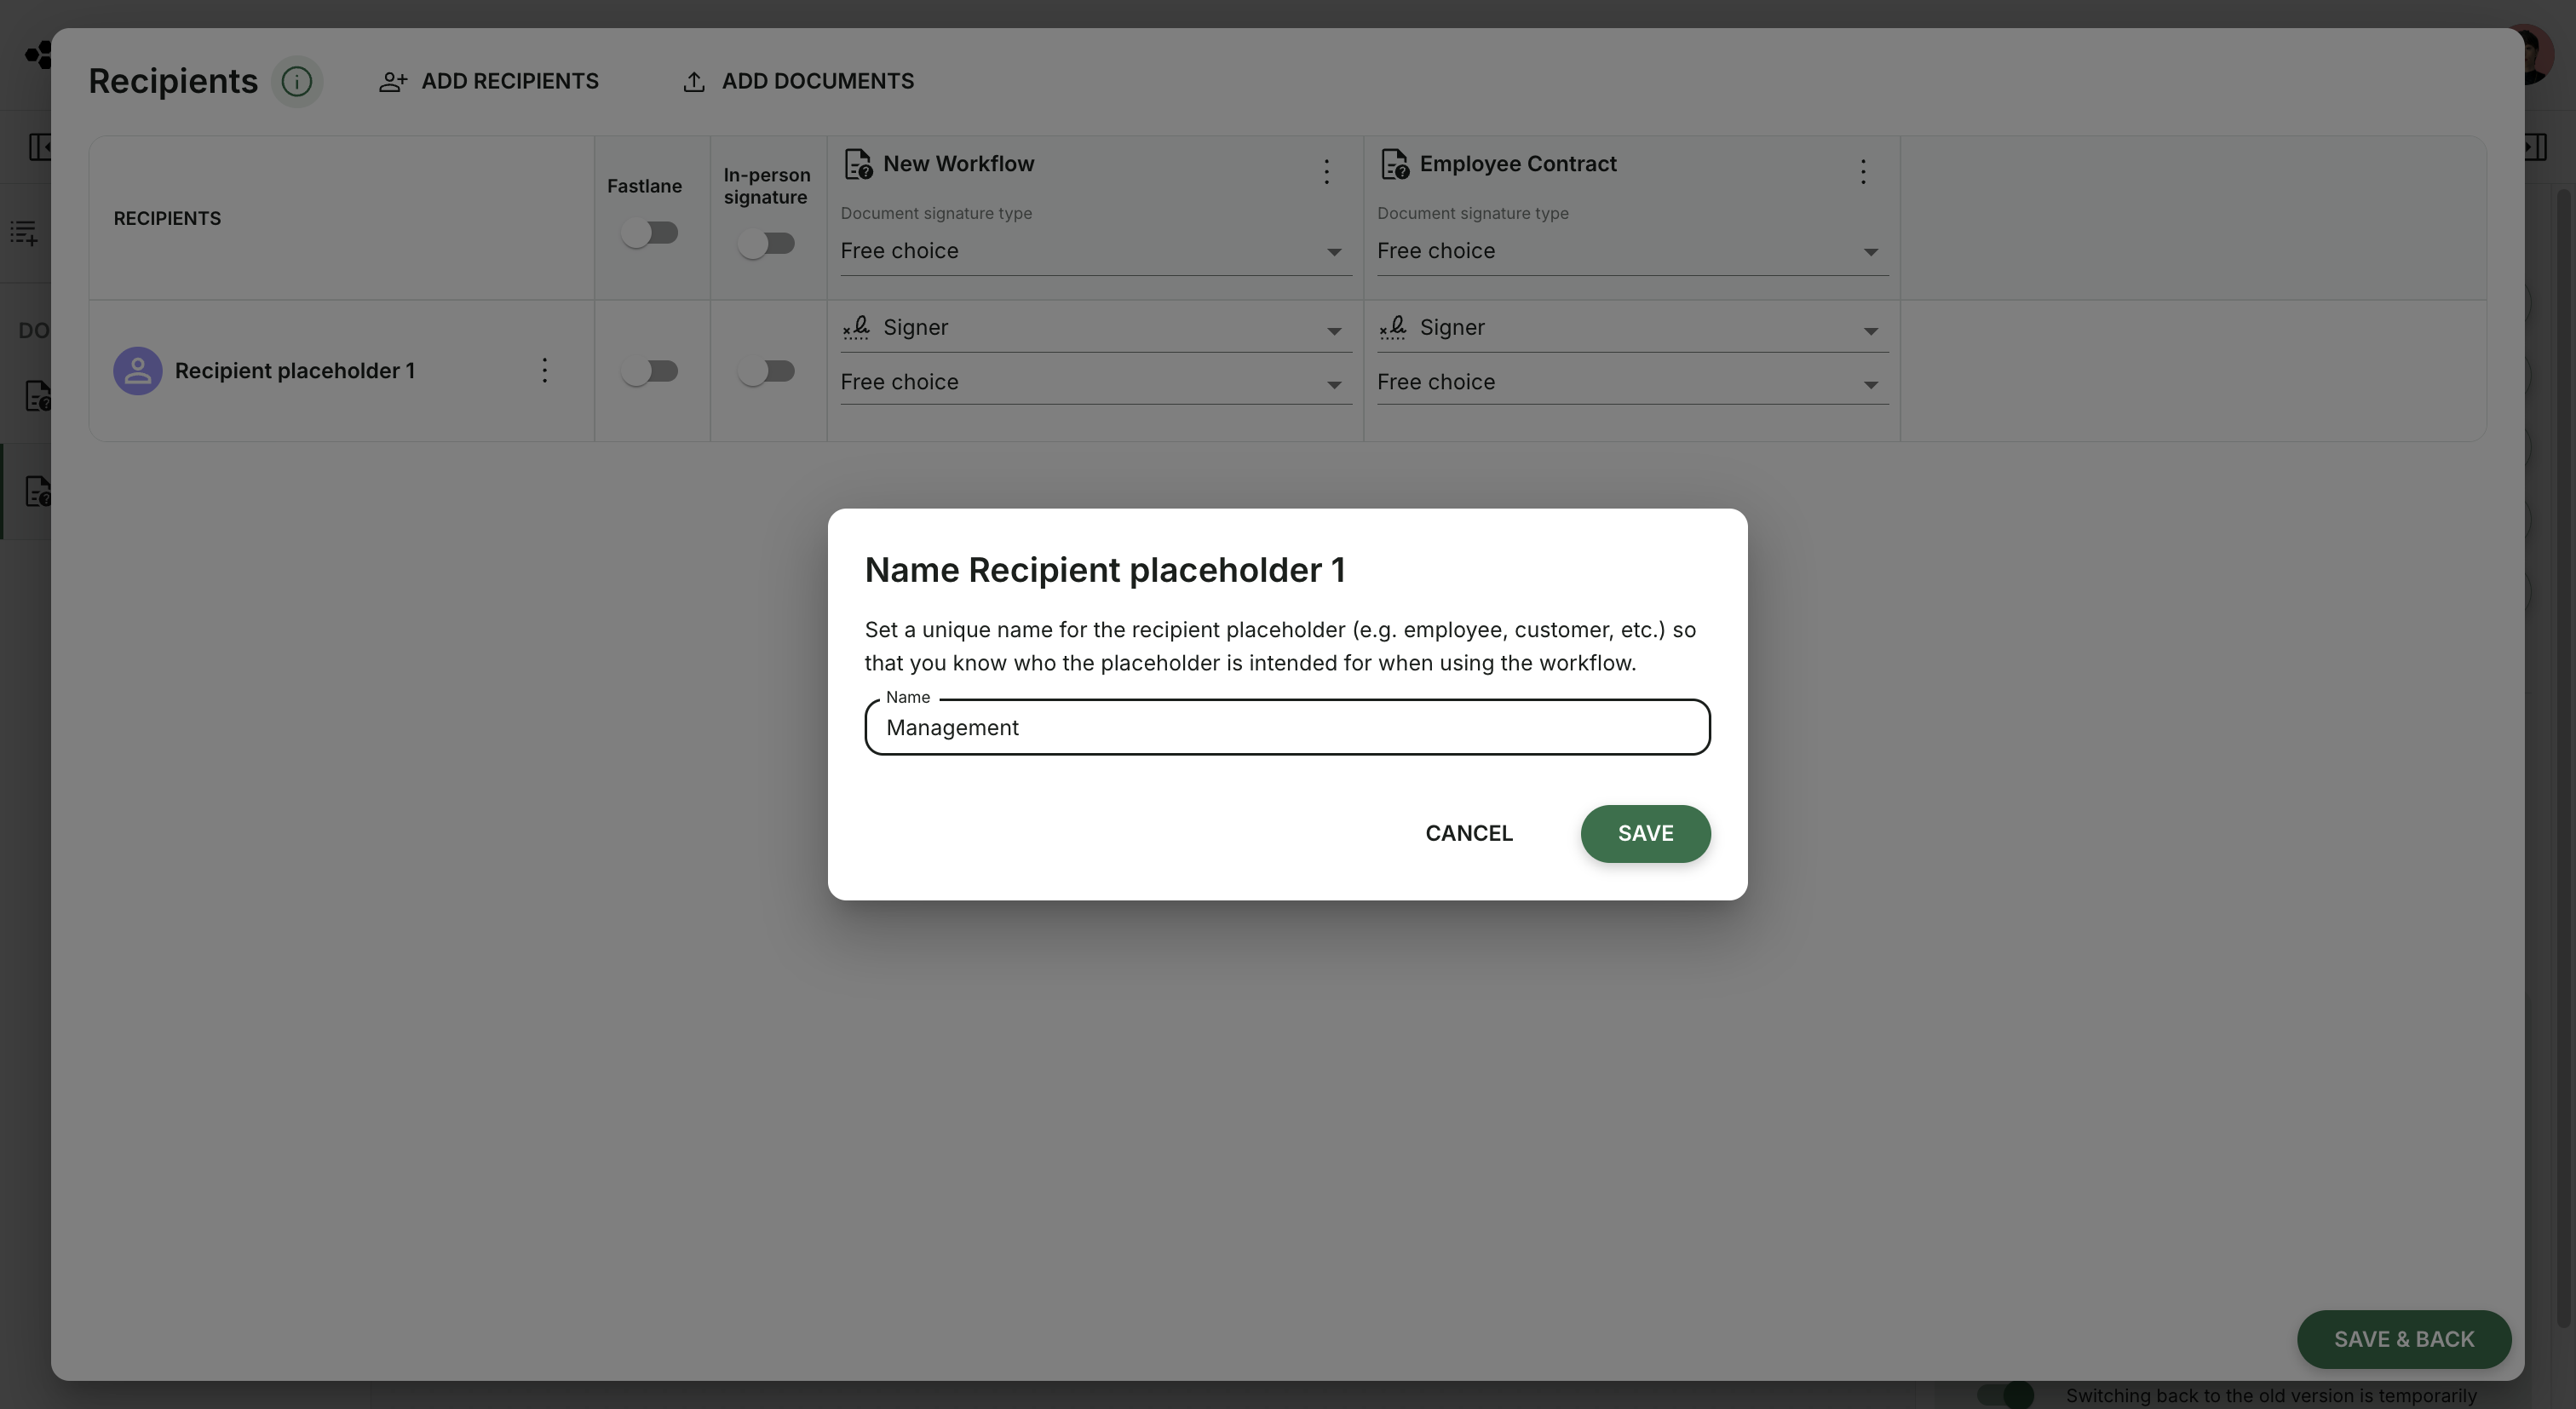Viewport: 2576px width, 1409px height.
Task: Click ADD RECIPIENTS button
Action: pos(488,81)
